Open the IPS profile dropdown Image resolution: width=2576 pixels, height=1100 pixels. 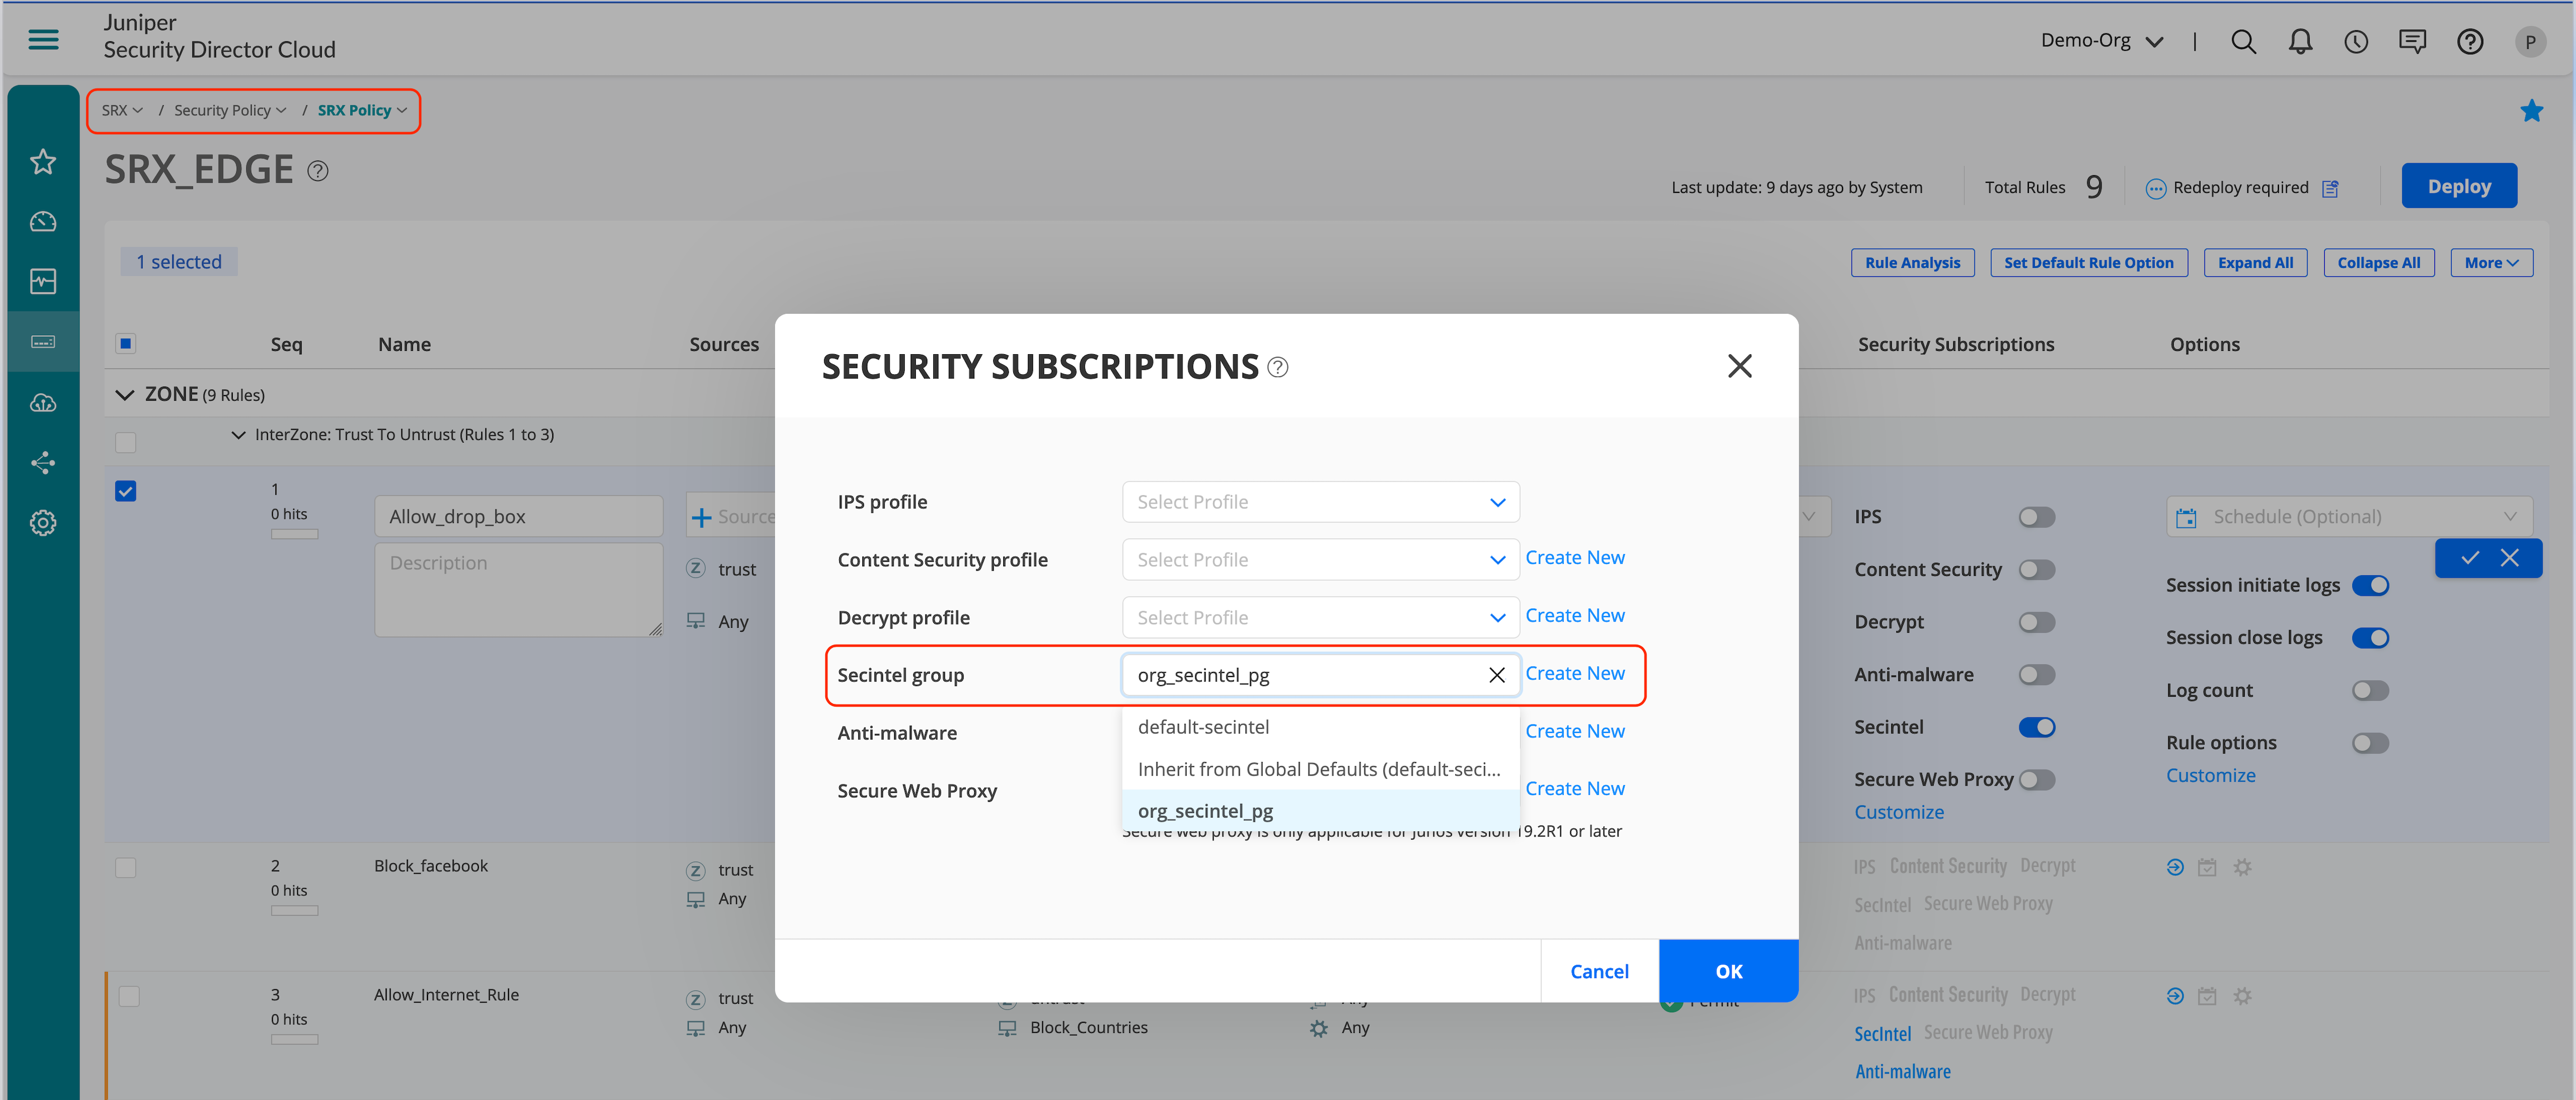point(1320,502)
